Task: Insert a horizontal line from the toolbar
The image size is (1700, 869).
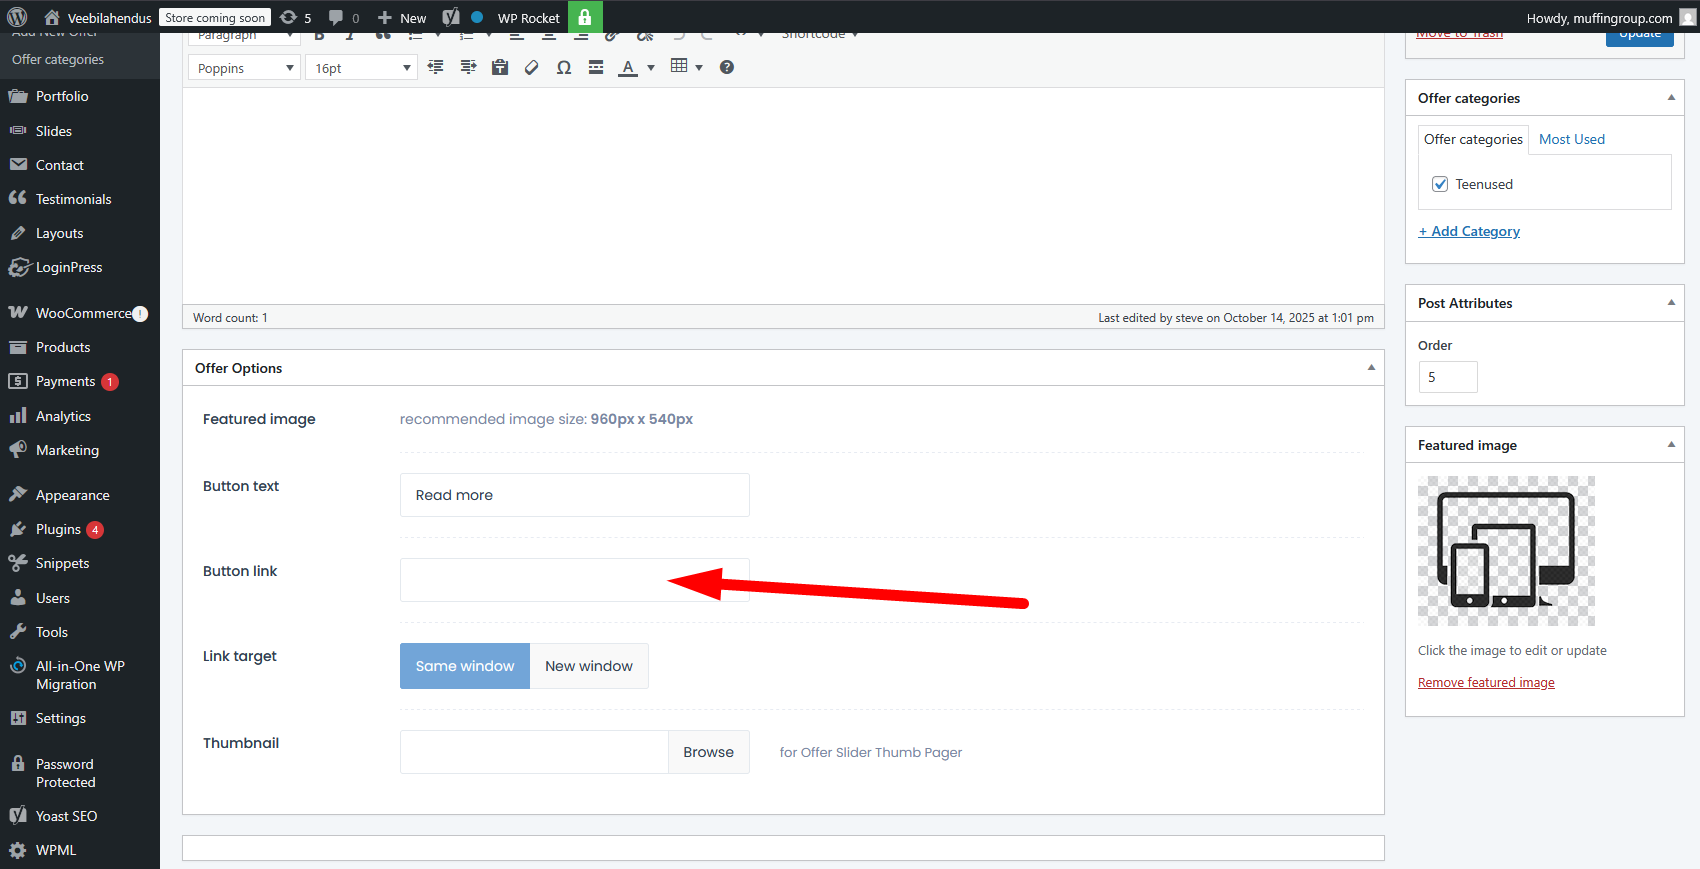Action: click(596, 67)
